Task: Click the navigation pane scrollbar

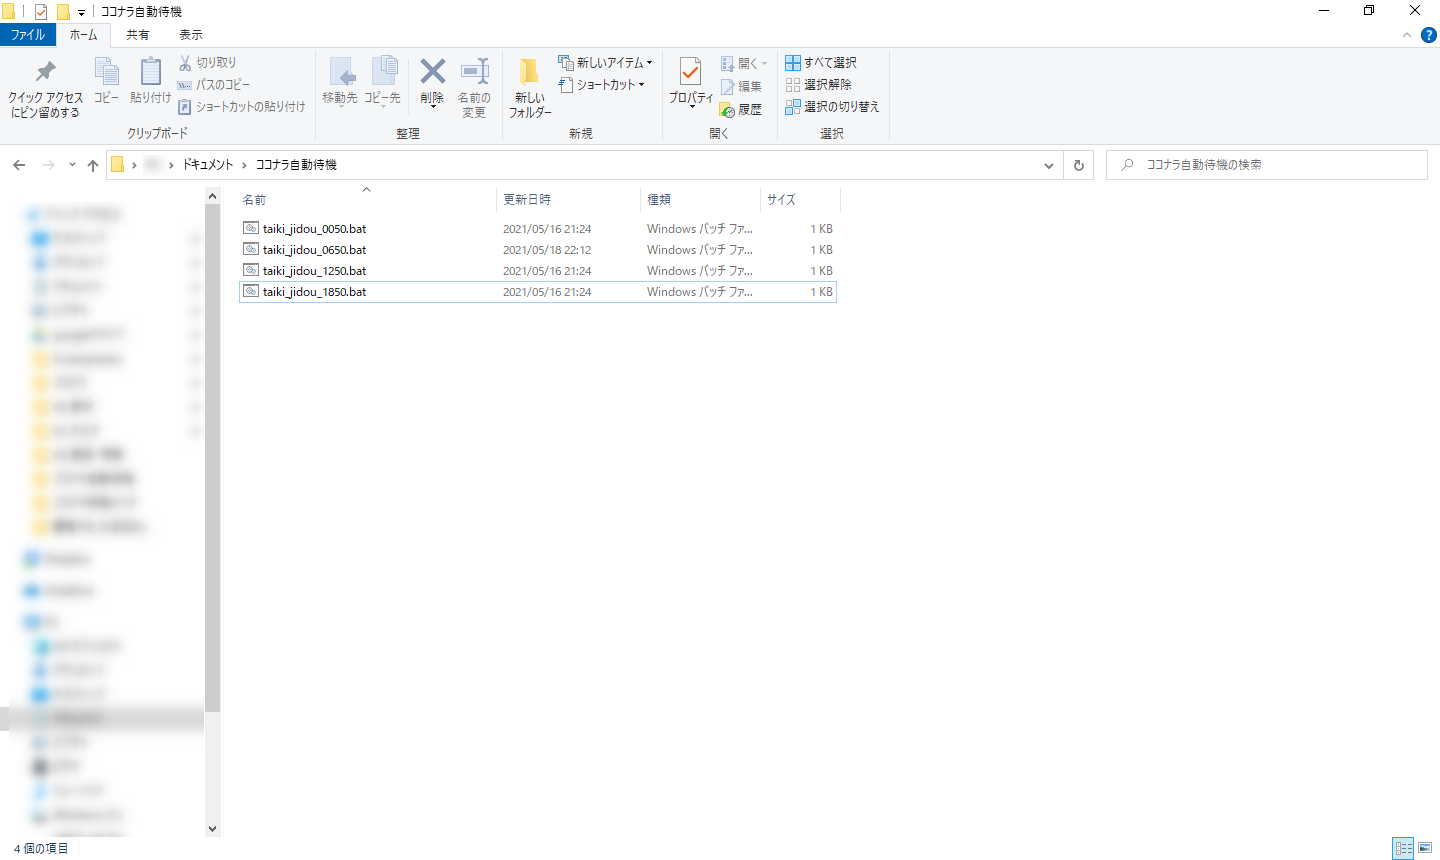Action: click(212, 458)
